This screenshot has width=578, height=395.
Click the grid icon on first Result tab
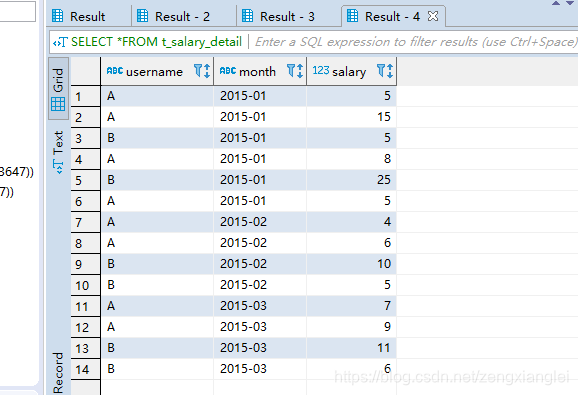pyautogui.click(x=58, y=16)
